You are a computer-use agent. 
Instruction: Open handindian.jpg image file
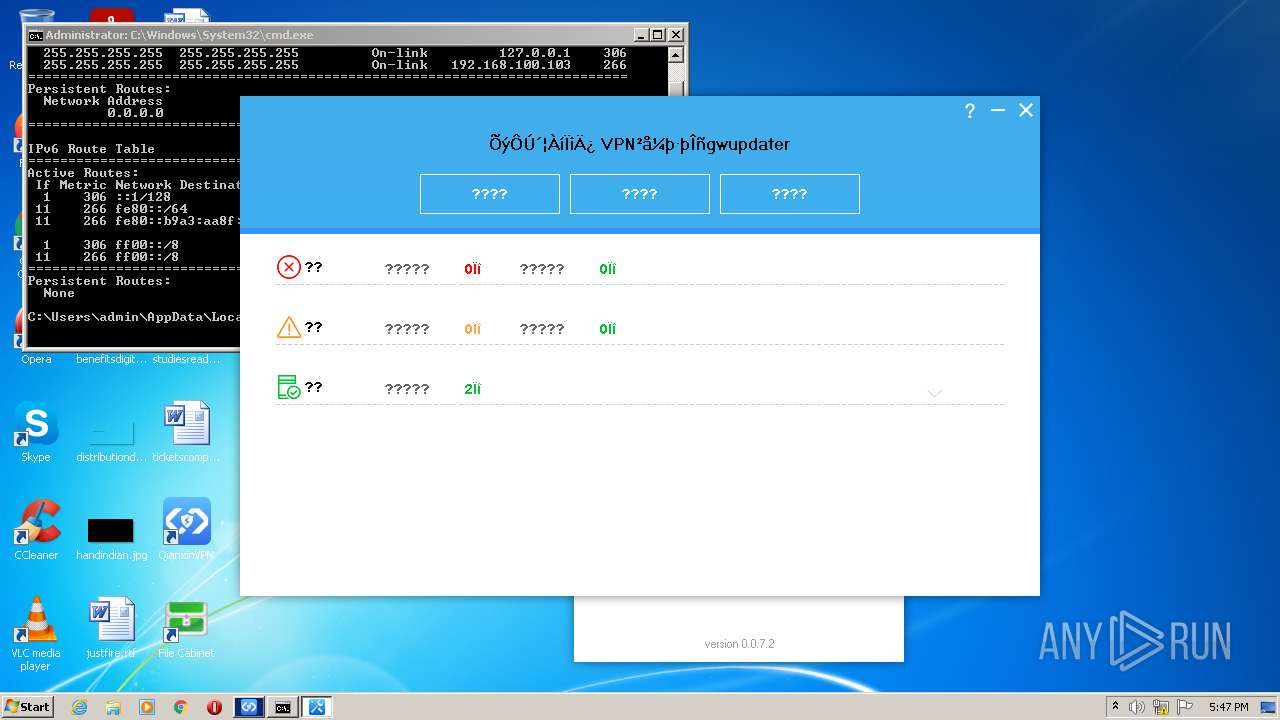coord(111,537)
